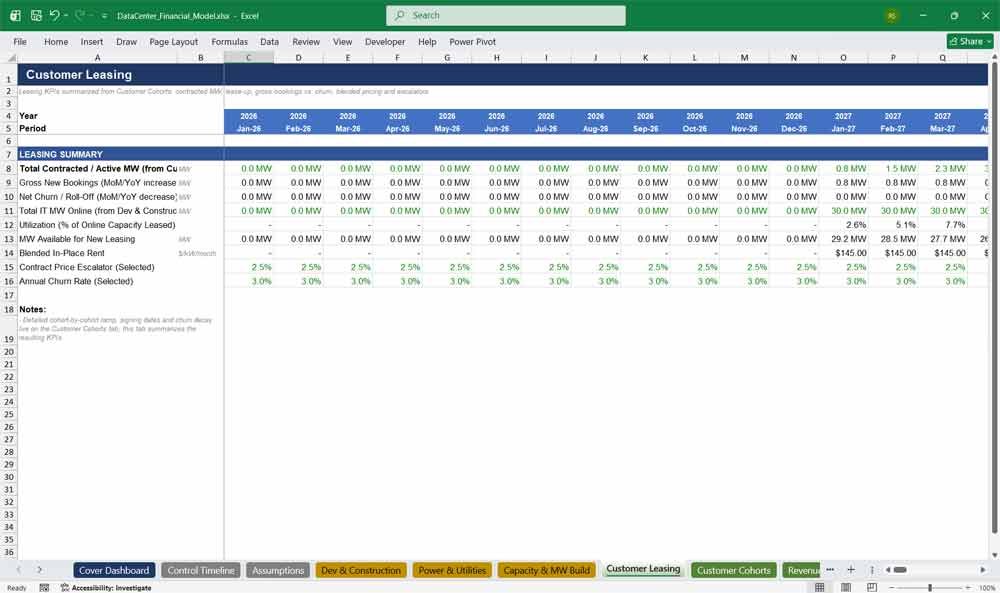Switch to Normal view icon
Image resolution: width=1000 pixels, height=593 pixels.
(x=820, y=587)
